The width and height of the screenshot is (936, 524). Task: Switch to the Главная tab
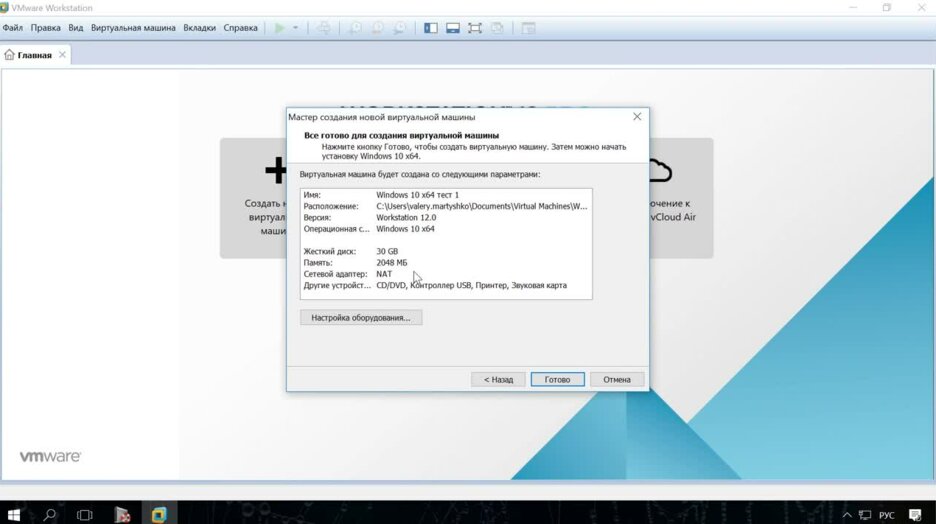34,55
